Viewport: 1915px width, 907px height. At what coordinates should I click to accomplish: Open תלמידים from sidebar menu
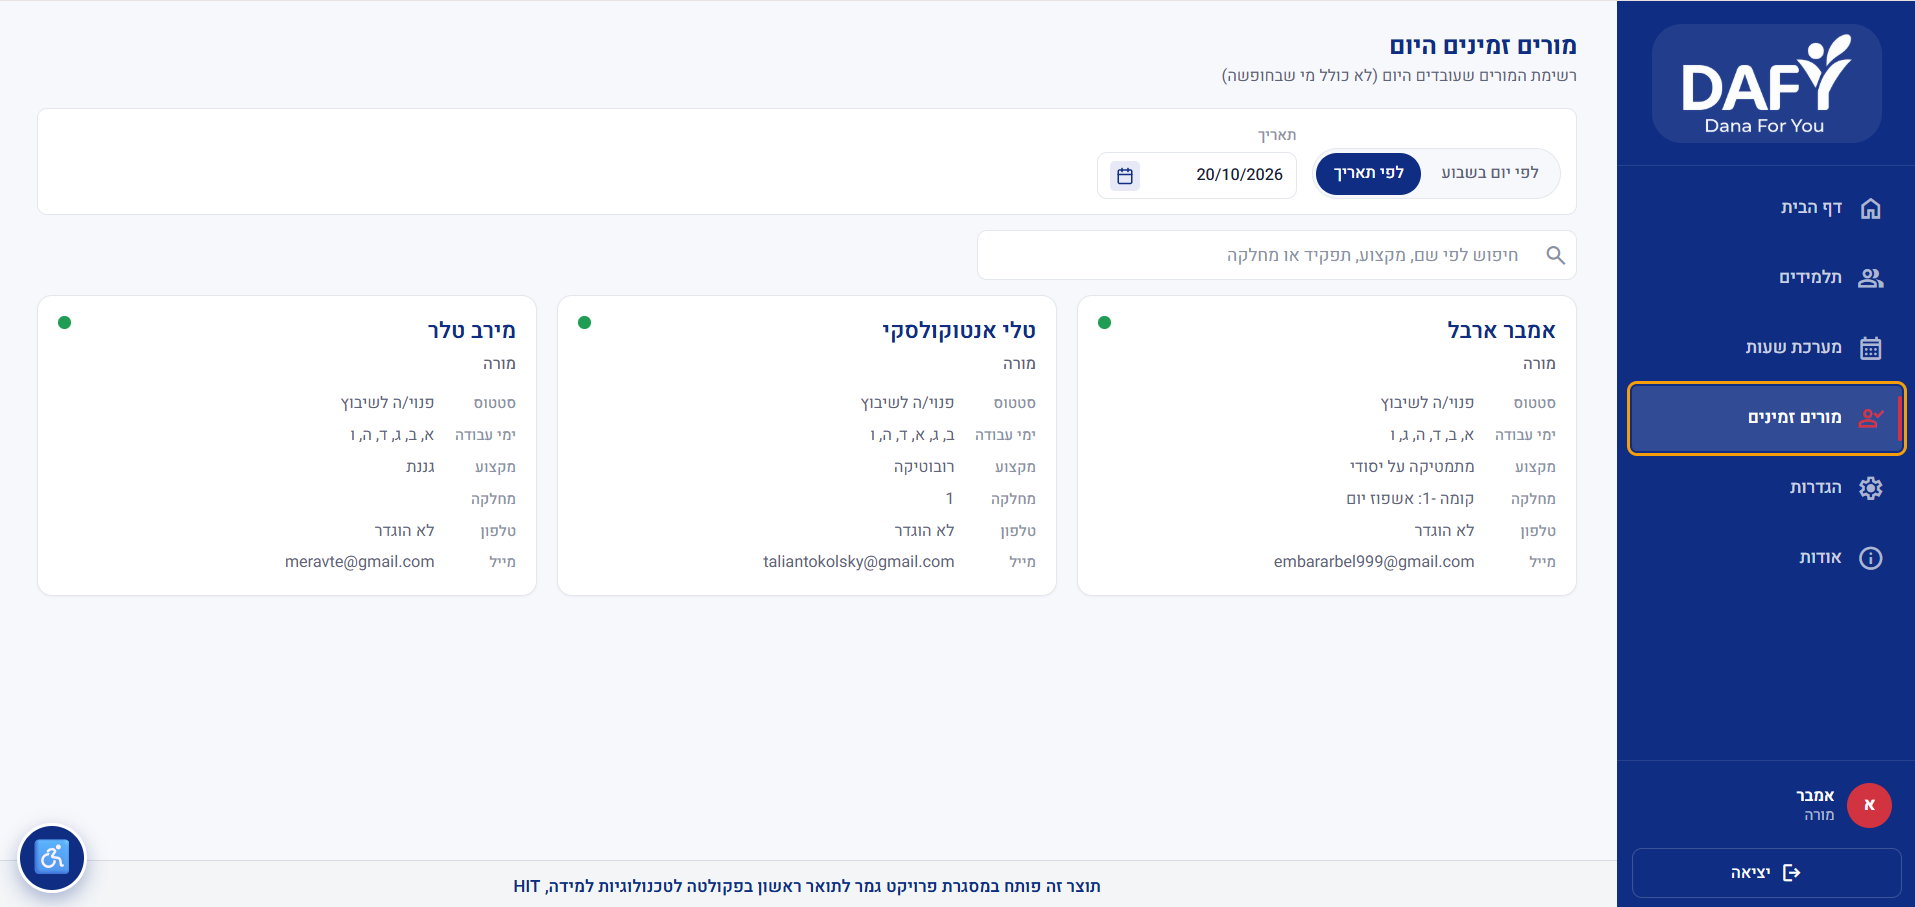[x=1766, y=278]
